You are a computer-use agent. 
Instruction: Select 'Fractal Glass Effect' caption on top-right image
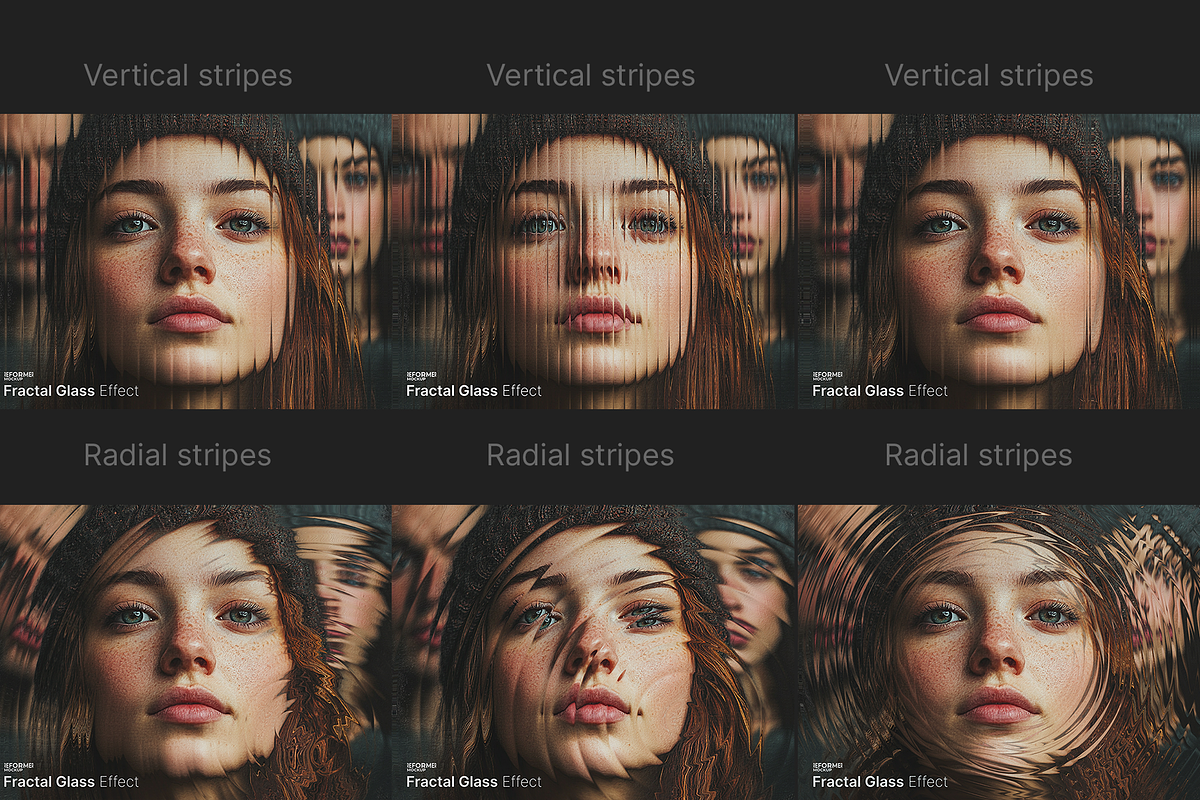[880, 391]
